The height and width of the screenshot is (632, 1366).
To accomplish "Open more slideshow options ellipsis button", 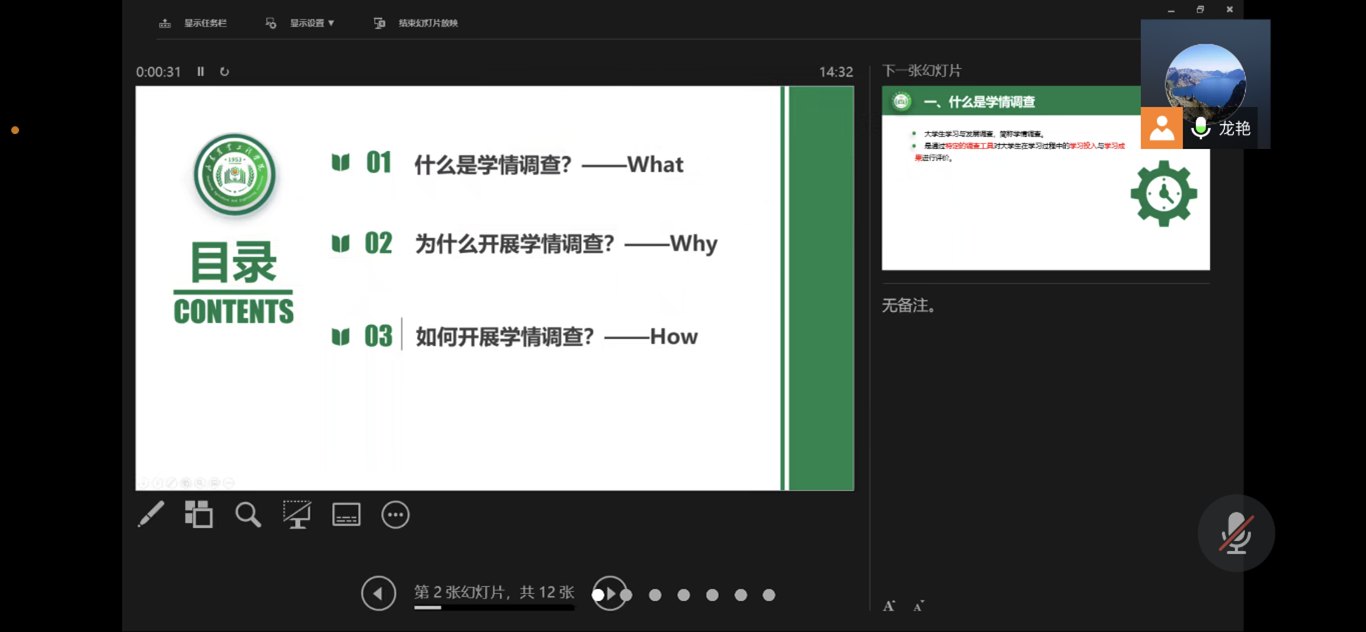I will 396,515.
